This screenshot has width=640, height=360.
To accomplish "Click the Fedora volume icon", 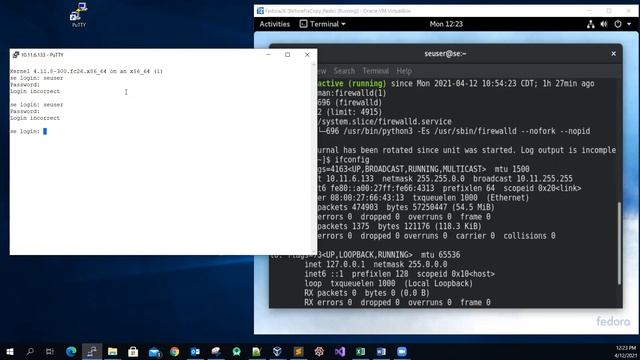I will click(x=604, y=24).
